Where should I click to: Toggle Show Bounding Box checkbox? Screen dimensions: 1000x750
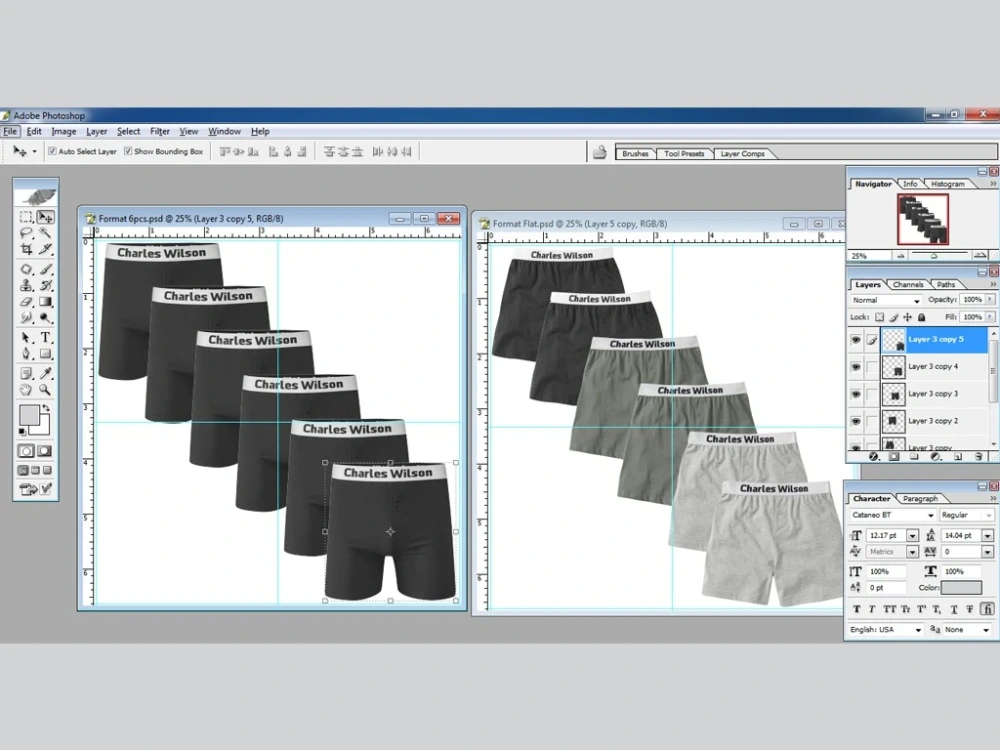(x=128, y=151)
